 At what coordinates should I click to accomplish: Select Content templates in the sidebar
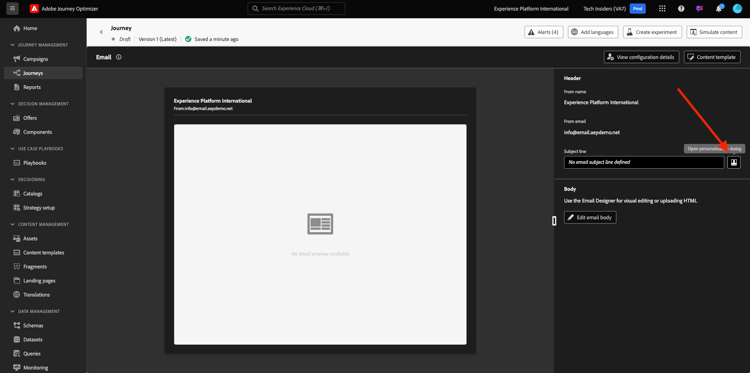(x=43, y=252)
